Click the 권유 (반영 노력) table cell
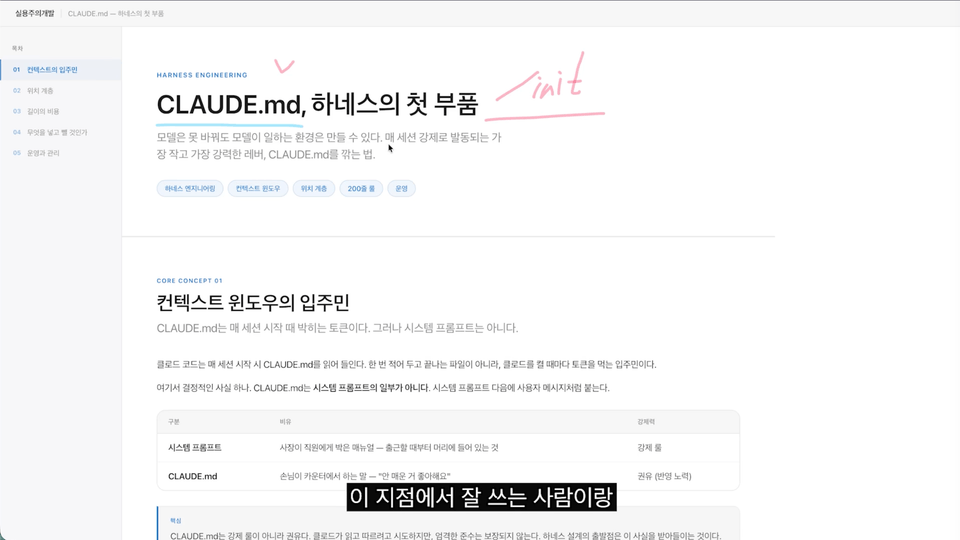 pos(664,476)
